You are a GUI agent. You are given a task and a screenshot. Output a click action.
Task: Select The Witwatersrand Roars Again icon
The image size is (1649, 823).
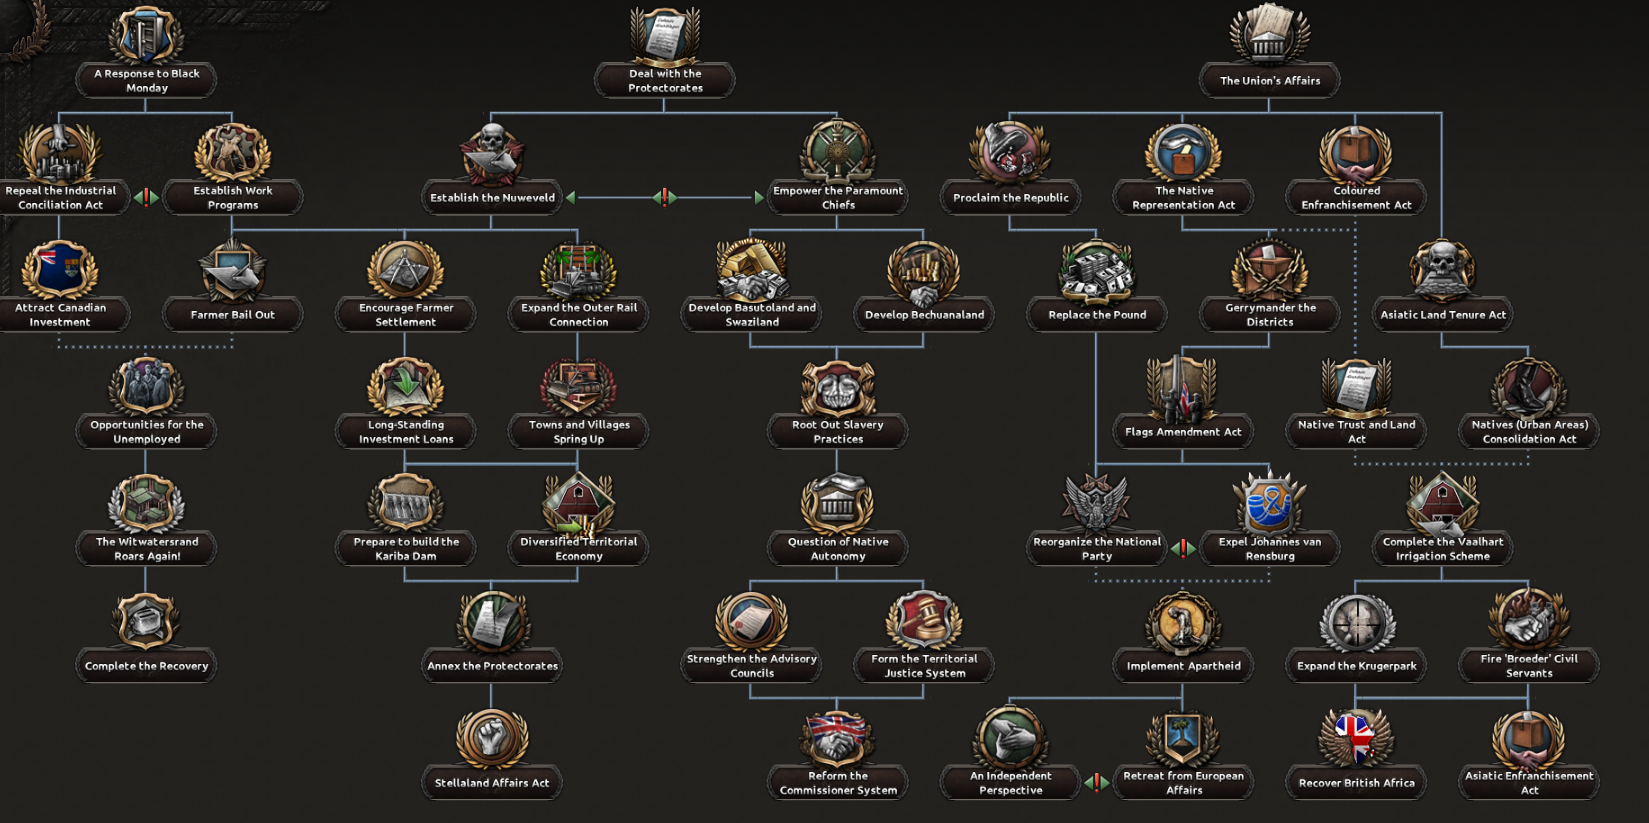point(146,503)
